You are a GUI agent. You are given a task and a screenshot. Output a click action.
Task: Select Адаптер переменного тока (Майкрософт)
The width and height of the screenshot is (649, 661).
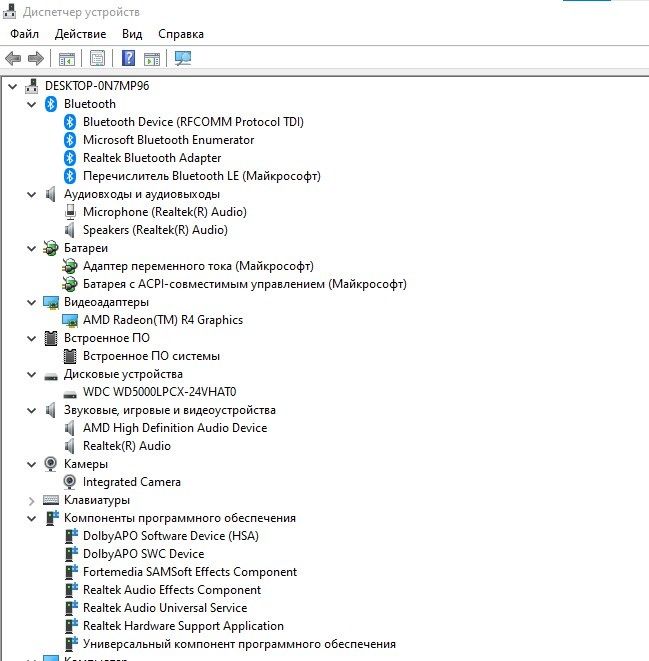click(x=198, y=266)
